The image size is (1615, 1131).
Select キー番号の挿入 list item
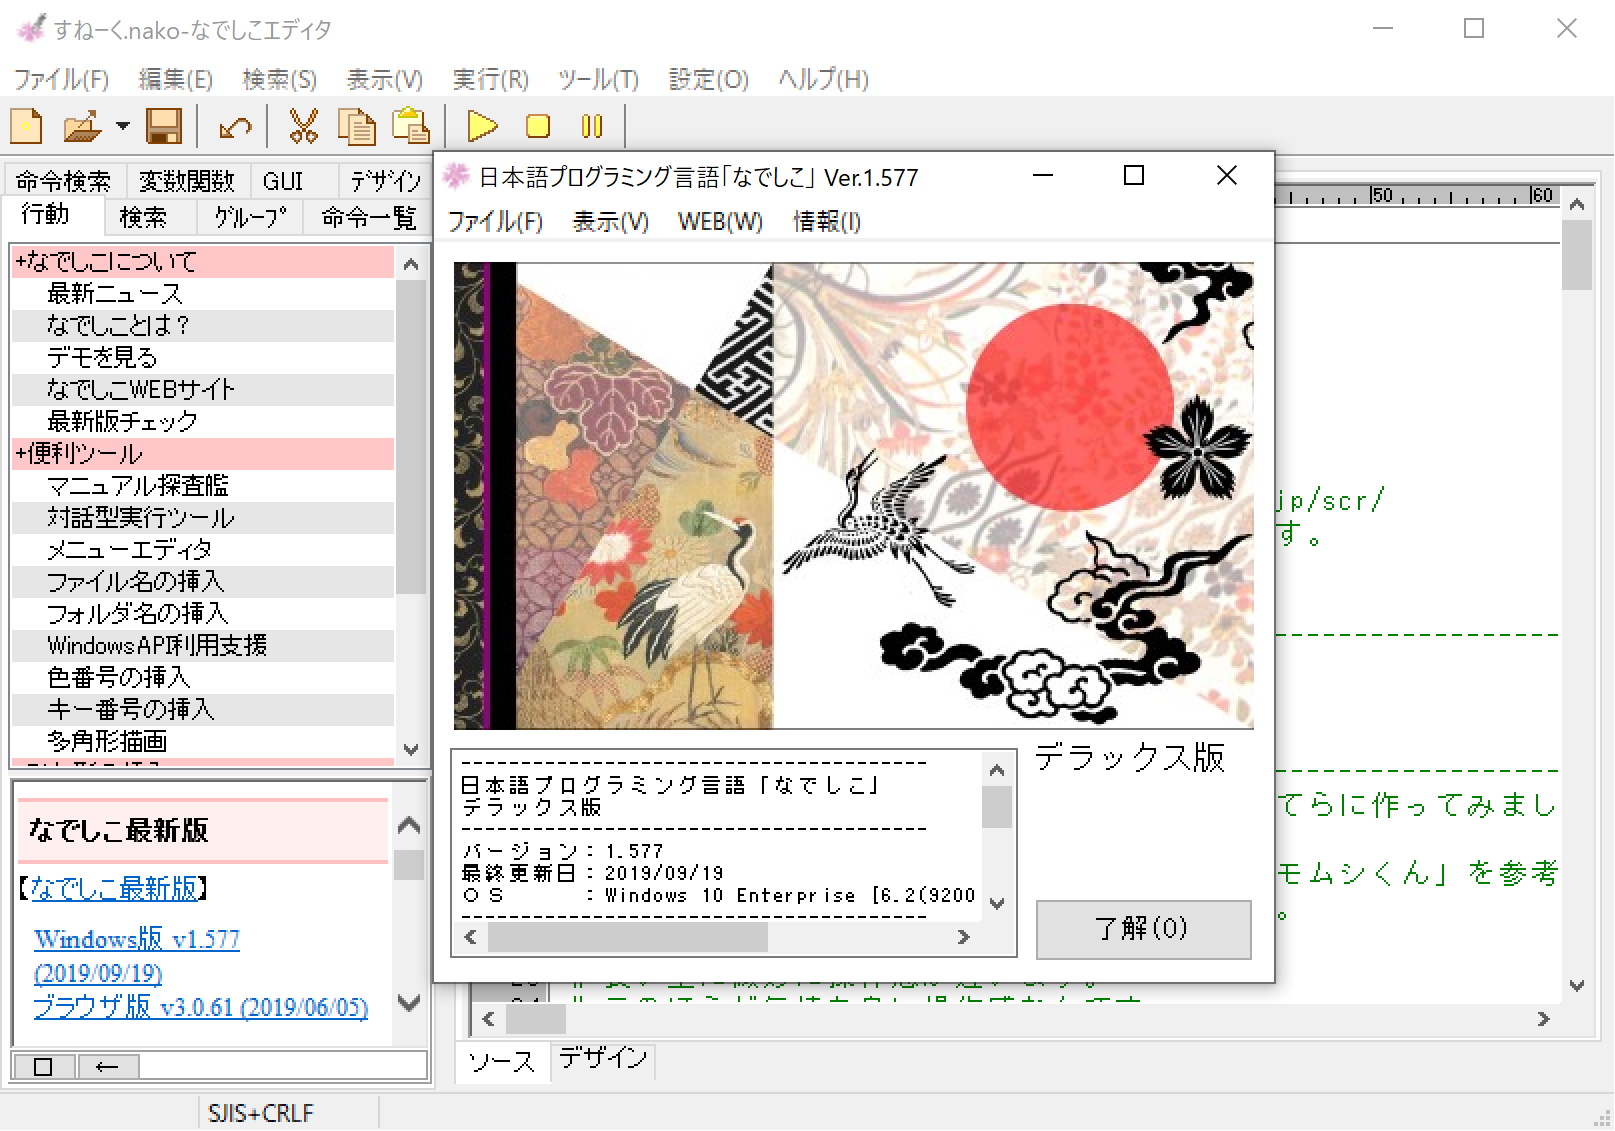pyautogui.click(x=203, y=709)
